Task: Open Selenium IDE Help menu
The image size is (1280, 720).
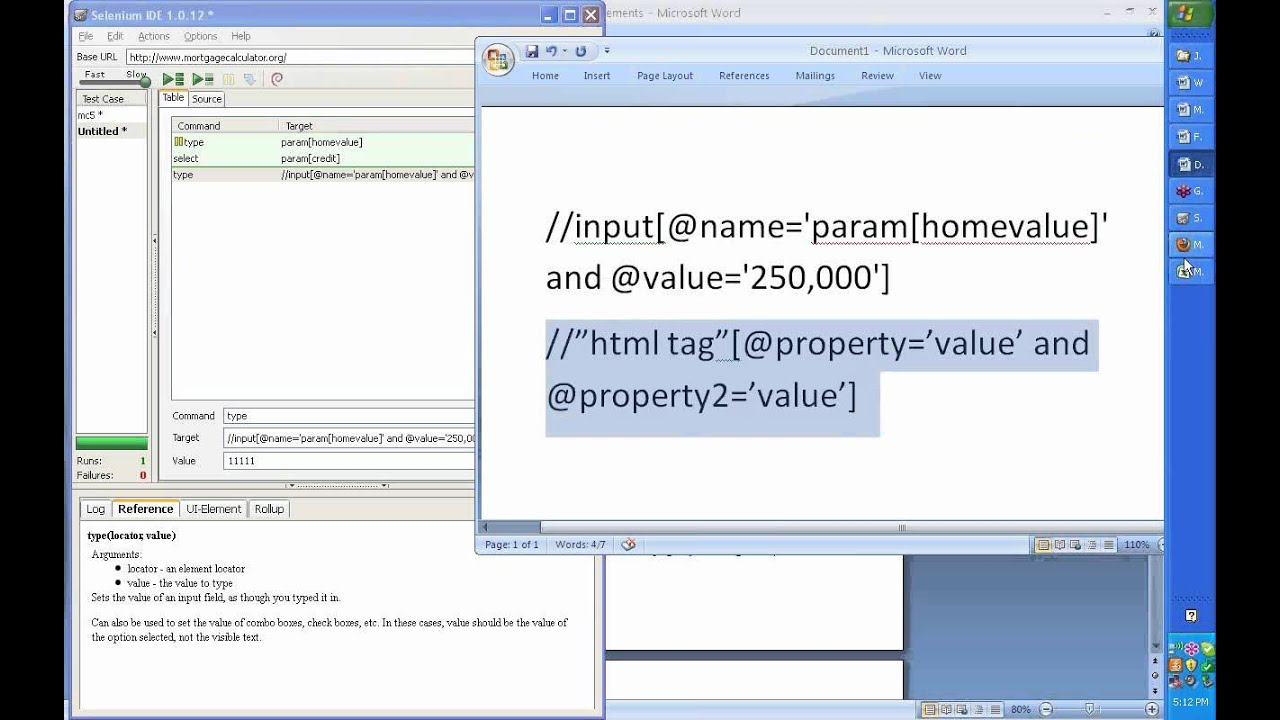Action: 241,36
